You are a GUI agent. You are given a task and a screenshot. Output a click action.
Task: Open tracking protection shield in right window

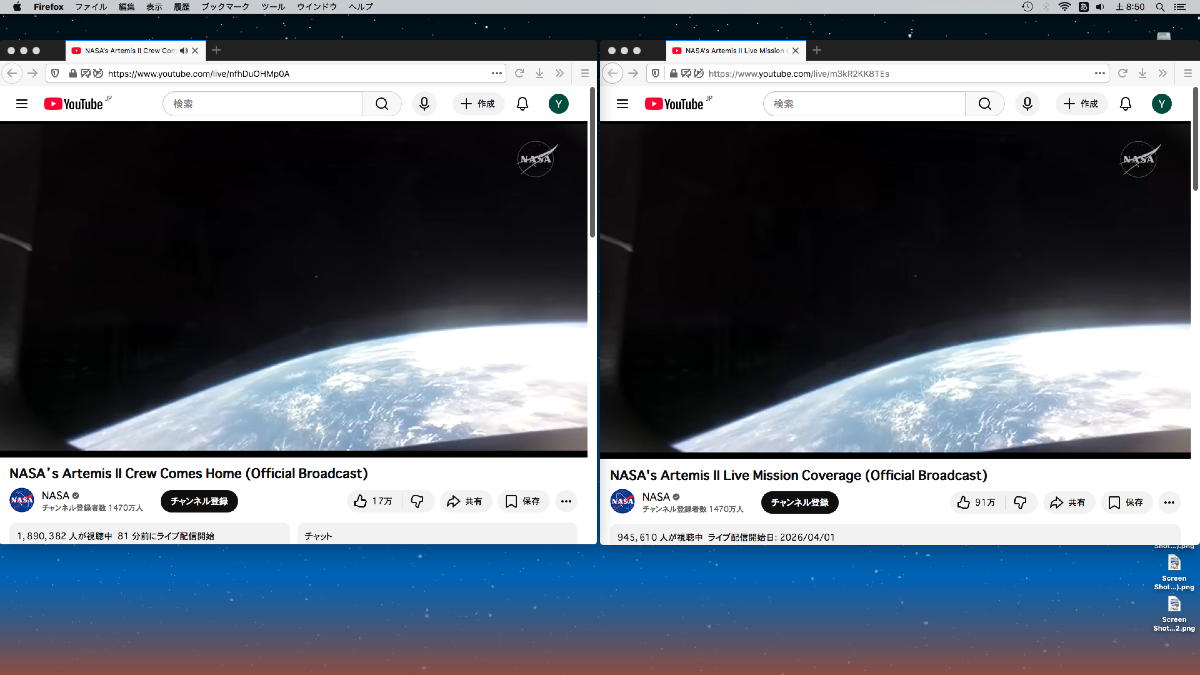[655, 73]
